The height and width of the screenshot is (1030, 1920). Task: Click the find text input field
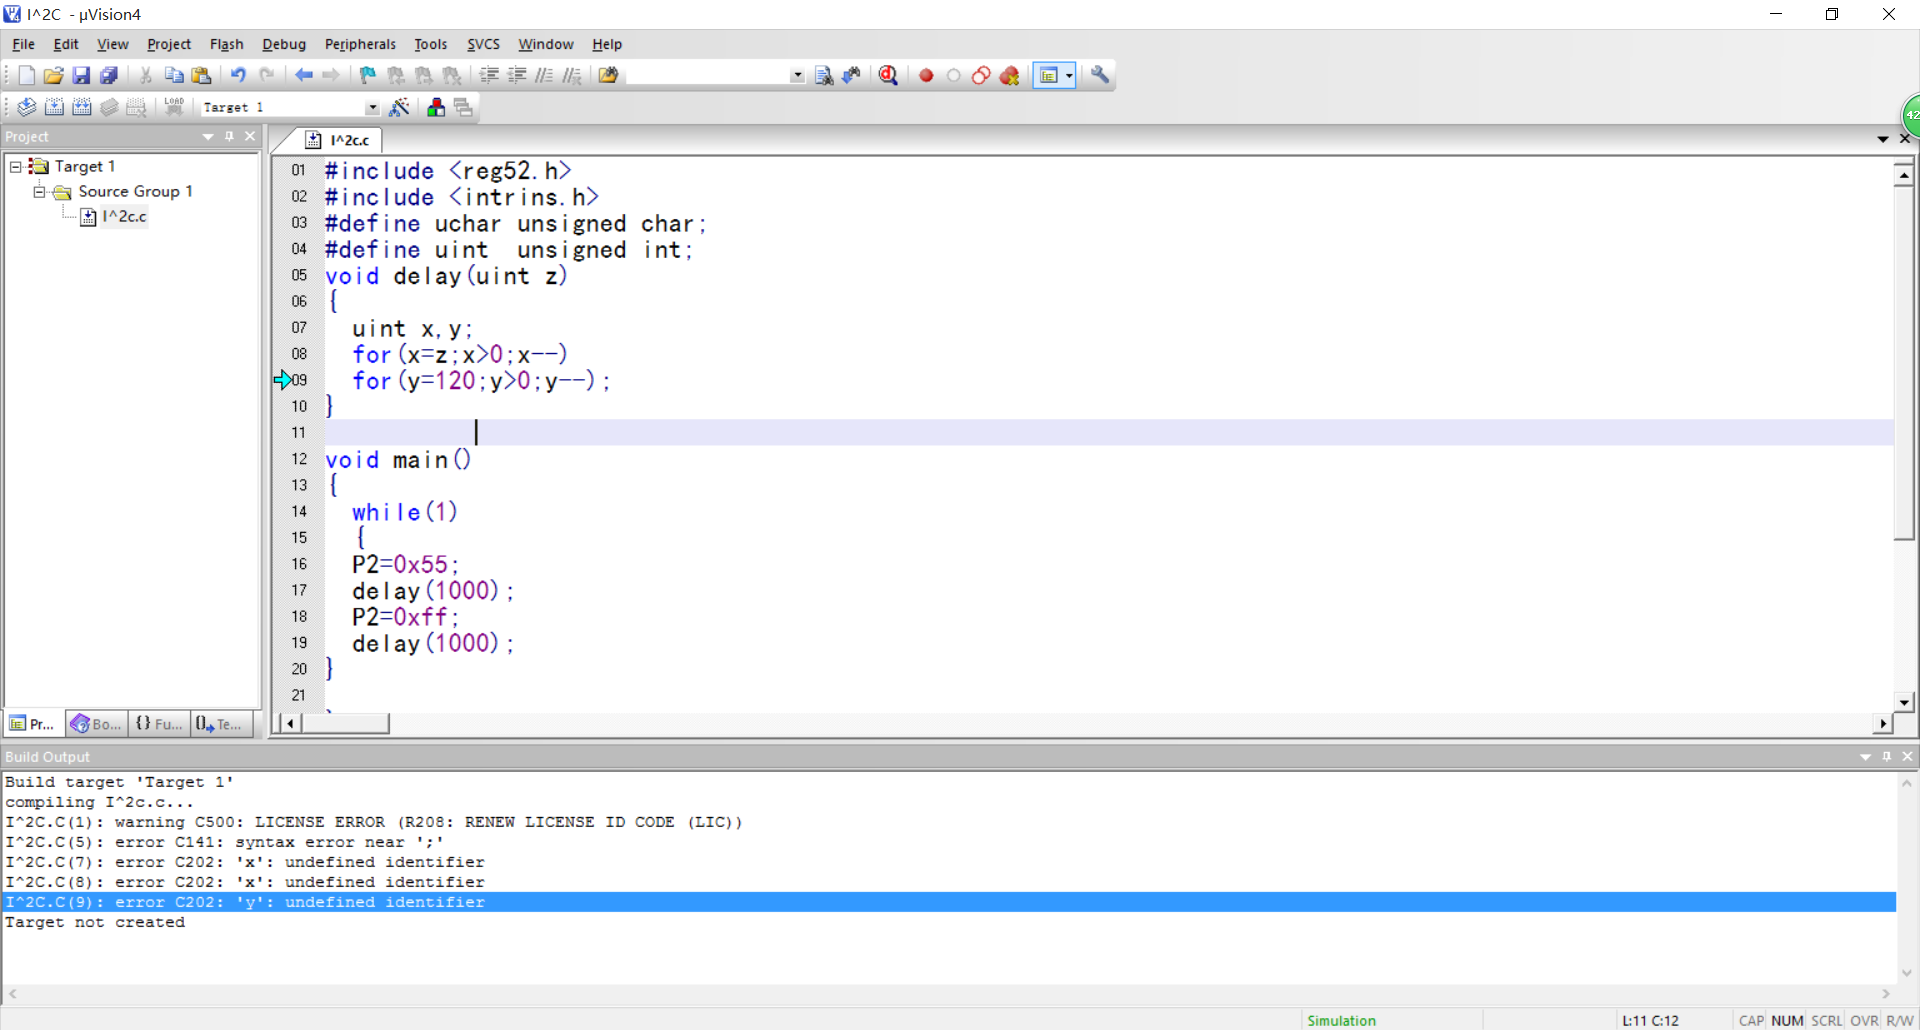708,75
